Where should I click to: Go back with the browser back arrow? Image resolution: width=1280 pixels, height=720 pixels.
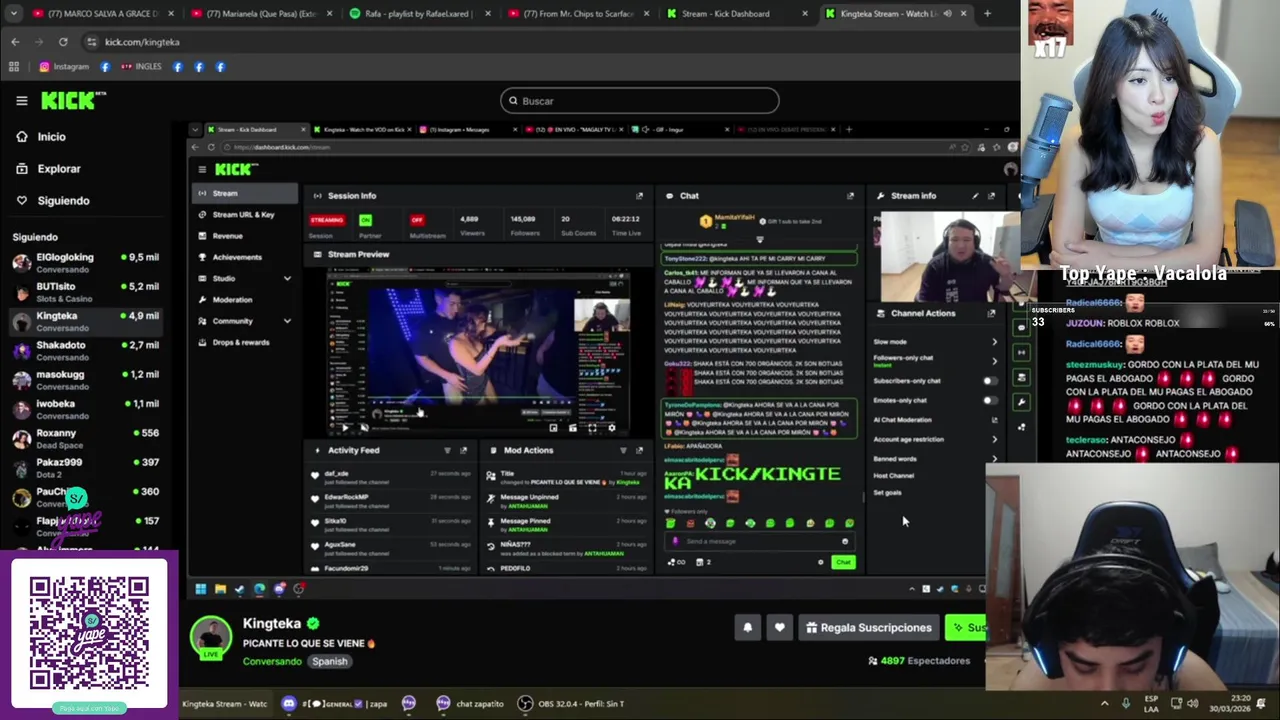click(15, 42)
